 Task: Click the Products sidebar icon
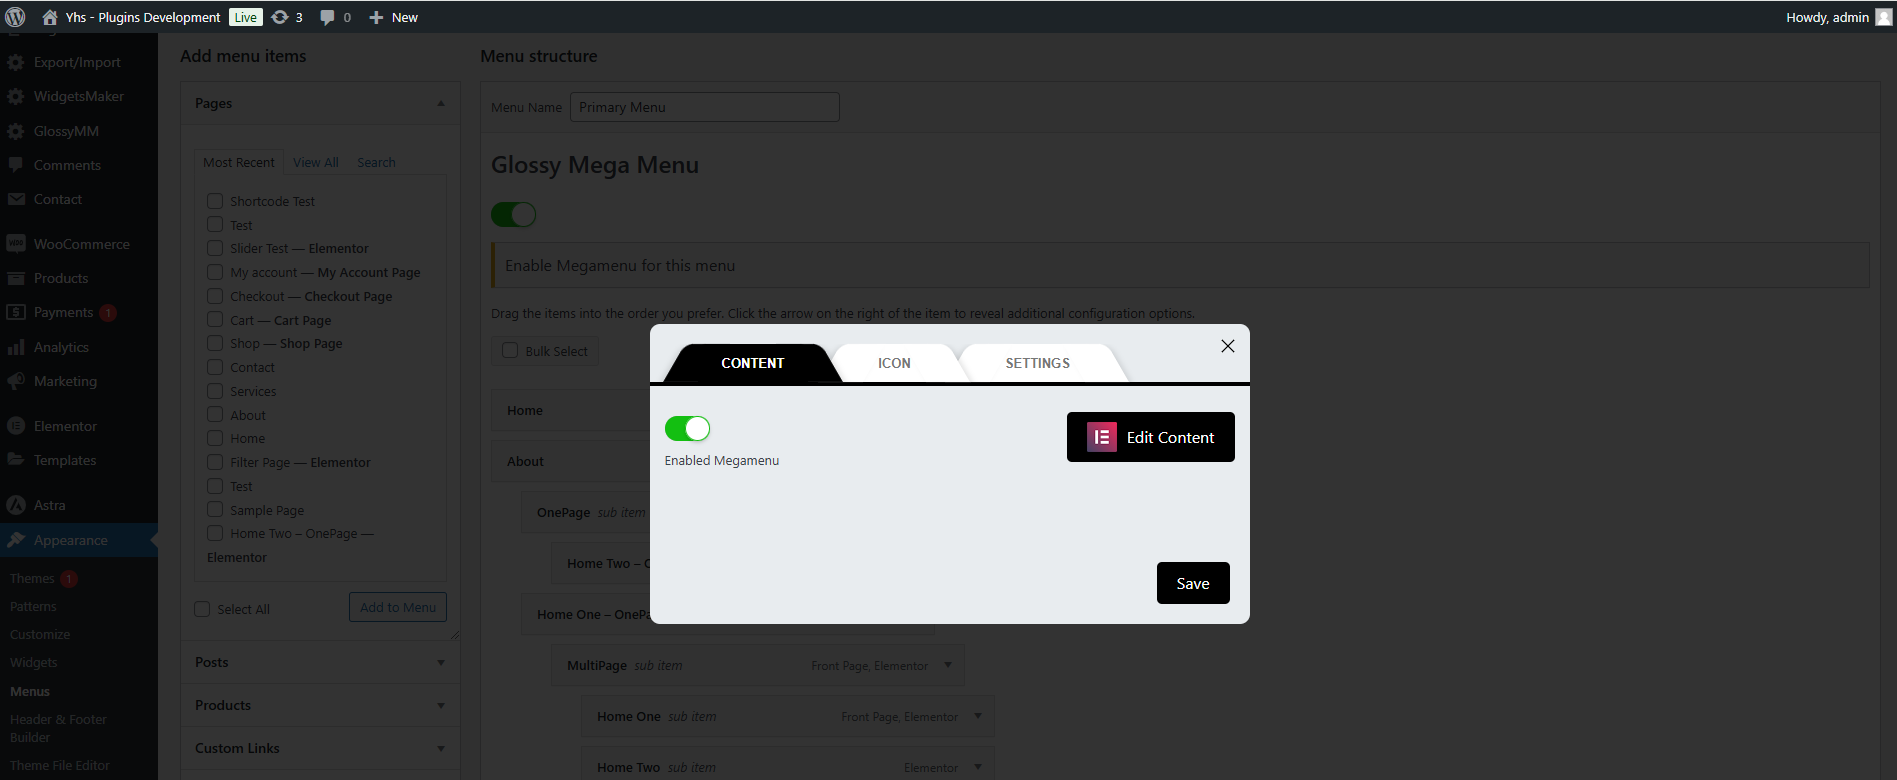point(16,278)
